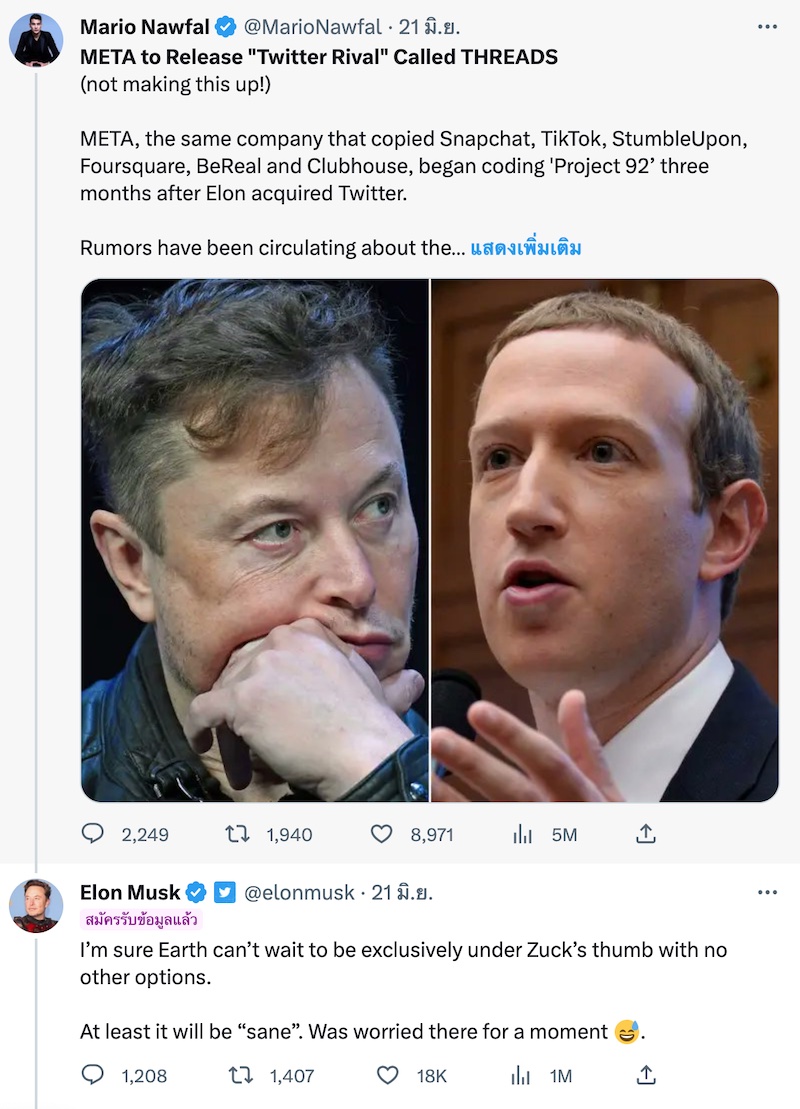Image resolution: width=800 pixels, height=1109 pixels.
Task: Toggle the สมัครรับข้อมูลแล้ว subscribed badge
Action: click(x=140, y=918)
